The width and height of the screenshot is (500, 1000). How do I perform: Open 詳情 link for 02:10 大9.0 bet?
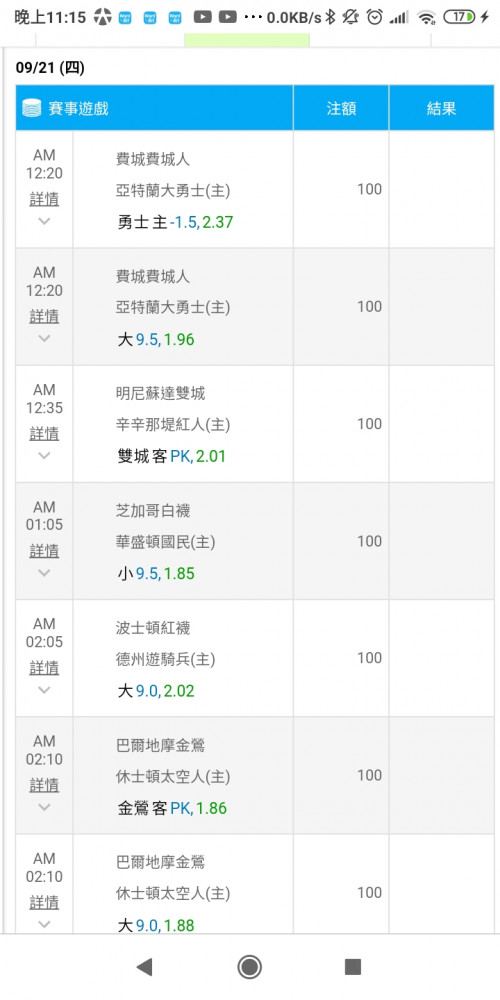(x=44, y=902)
